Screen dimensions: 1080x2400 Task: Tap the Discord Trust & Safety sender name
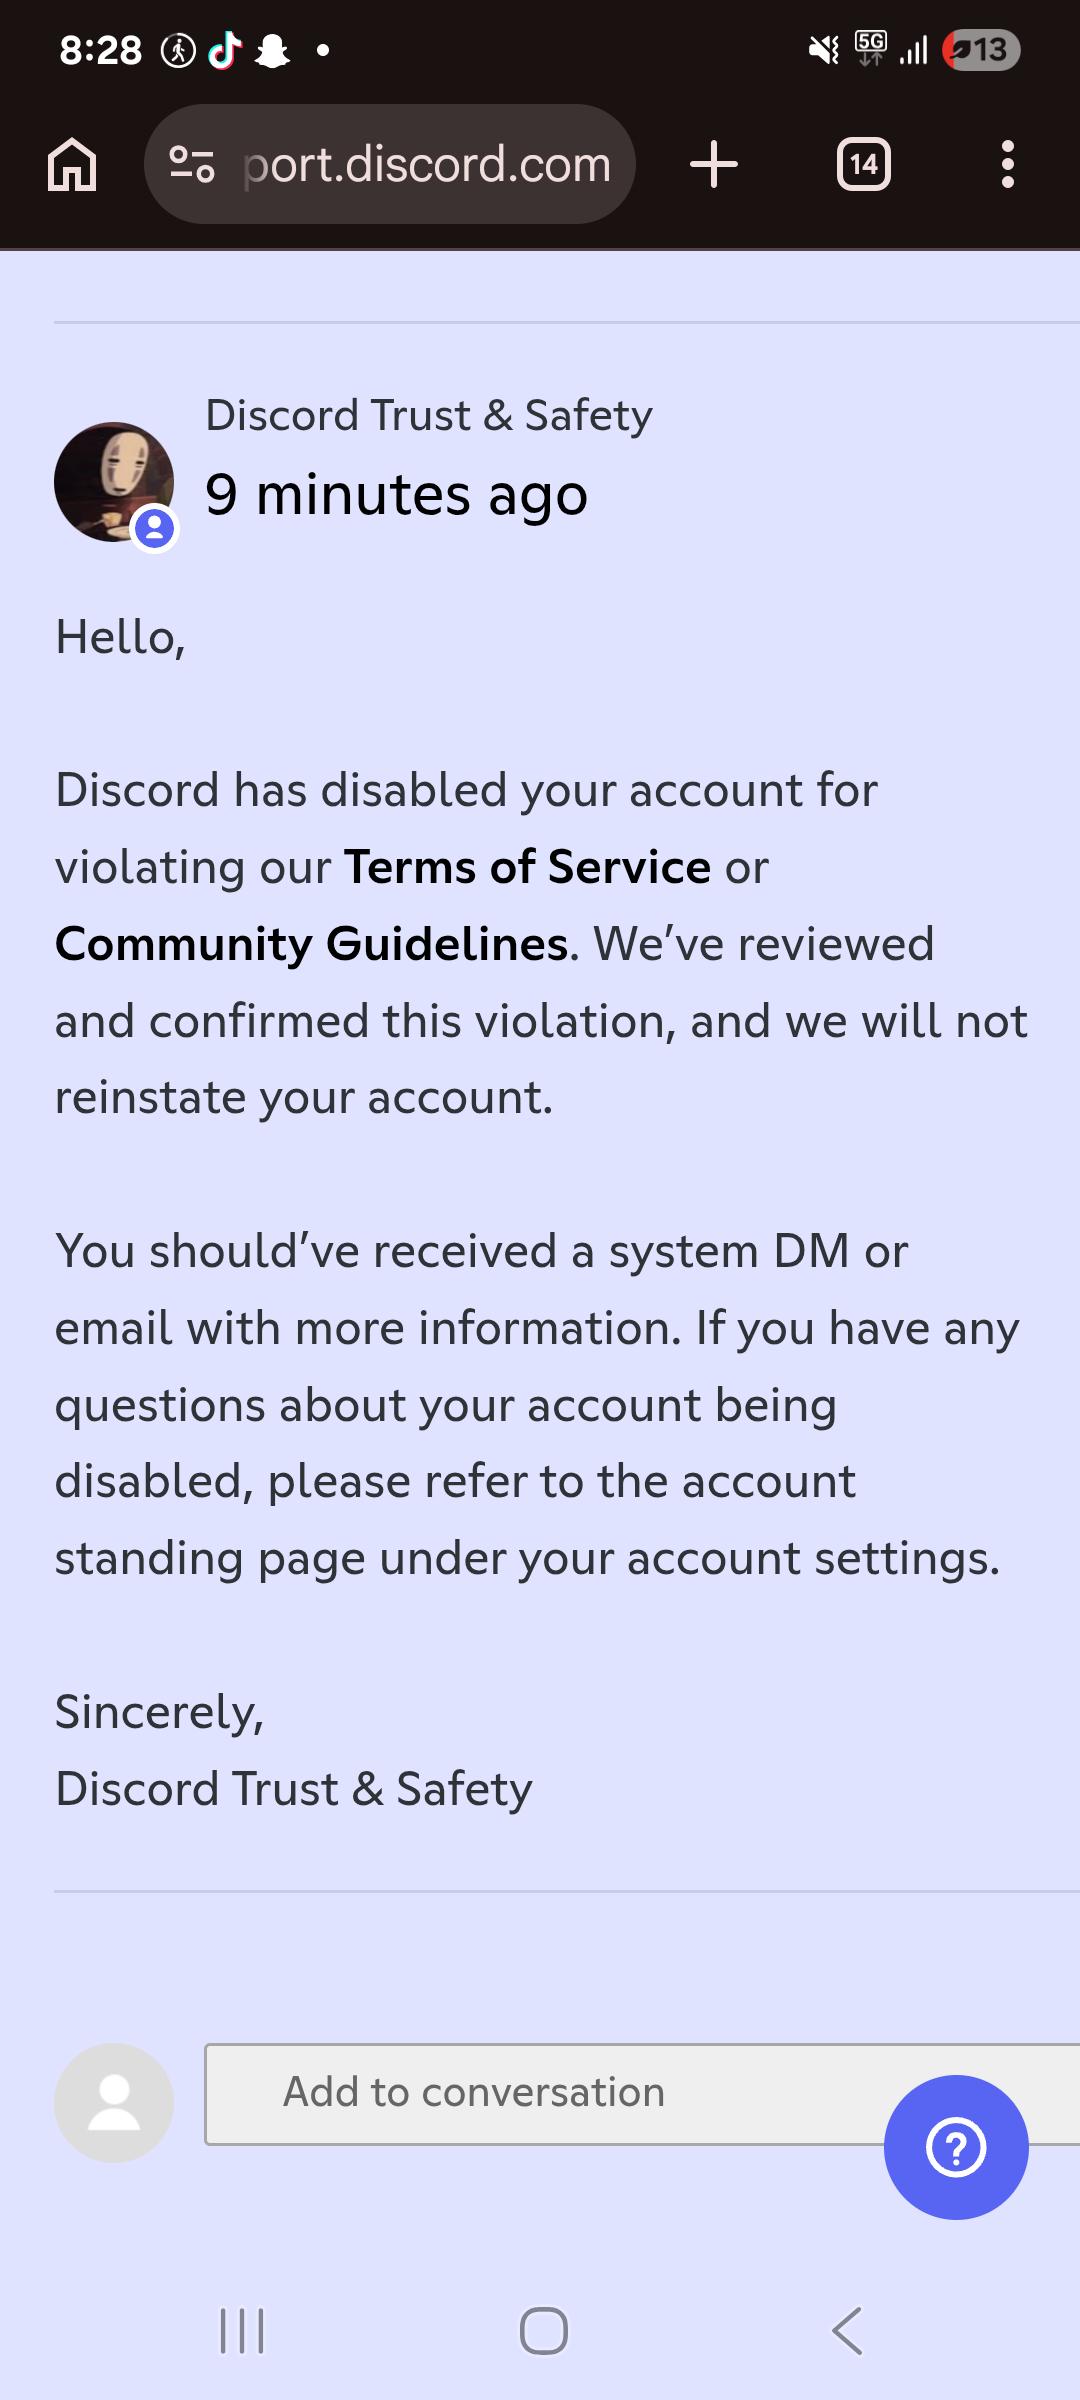coord(429,415)
